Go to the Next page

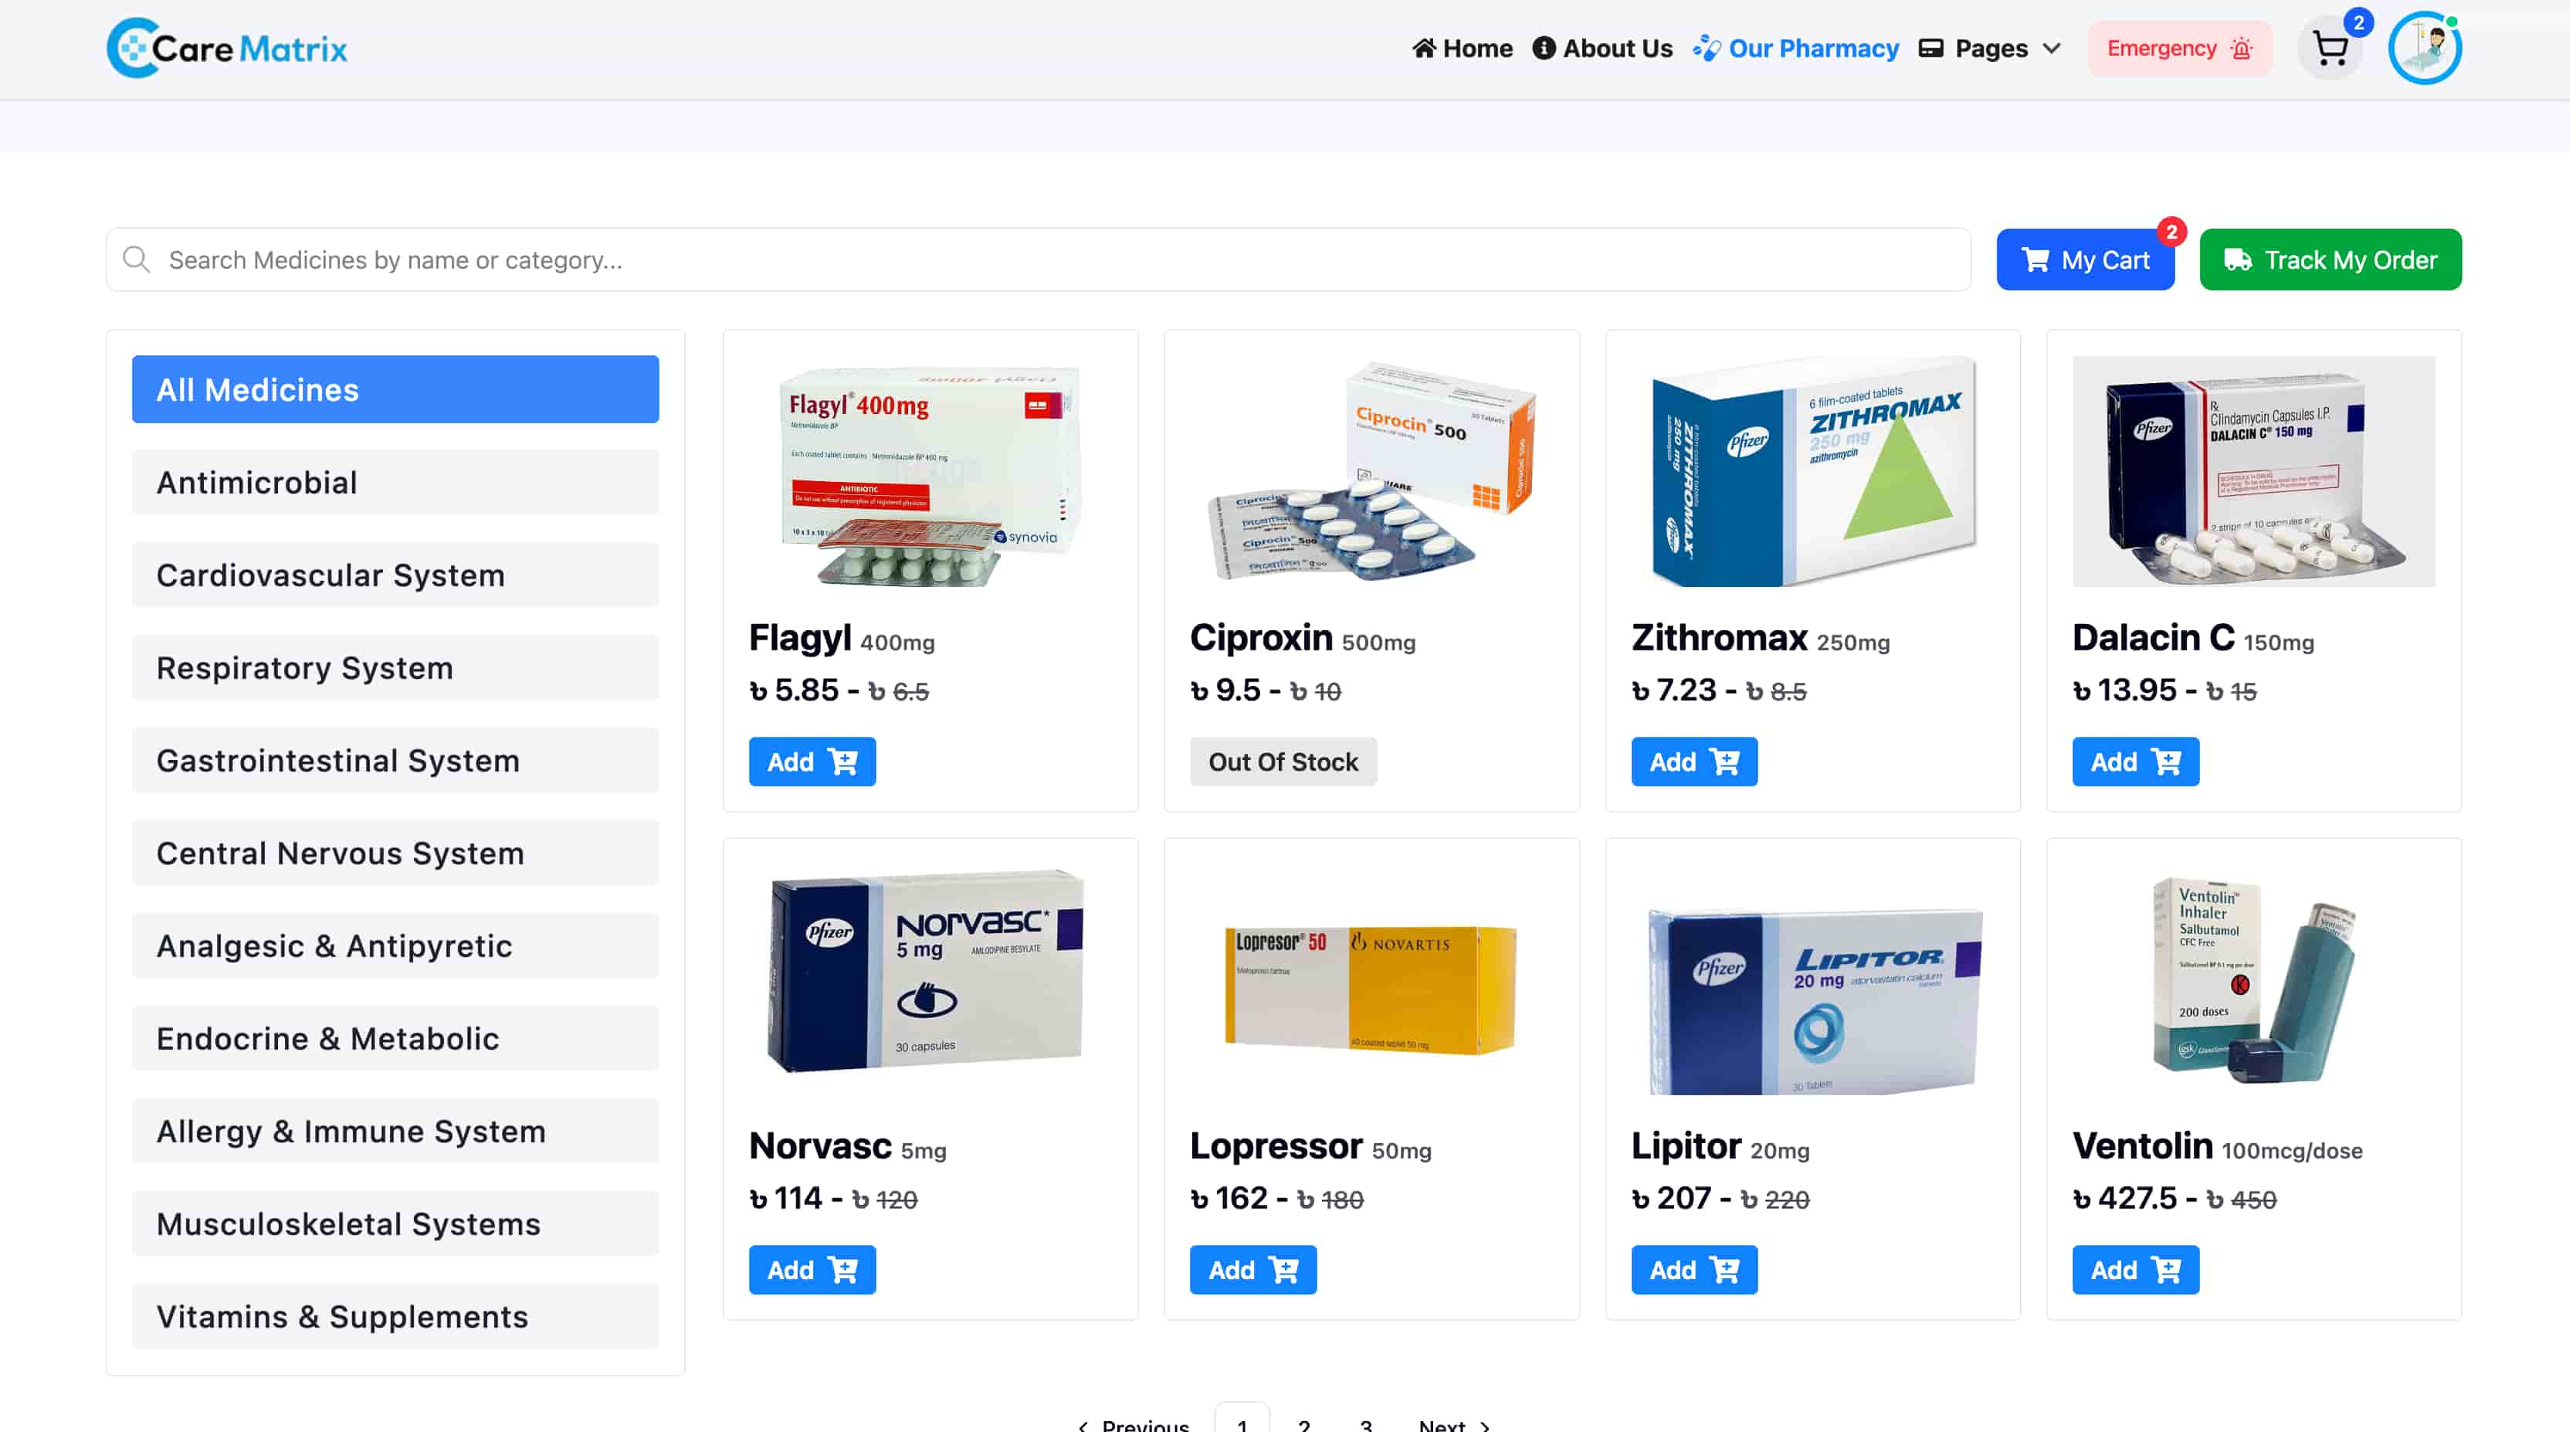pyautogui.click(x=1458, y=1424)
